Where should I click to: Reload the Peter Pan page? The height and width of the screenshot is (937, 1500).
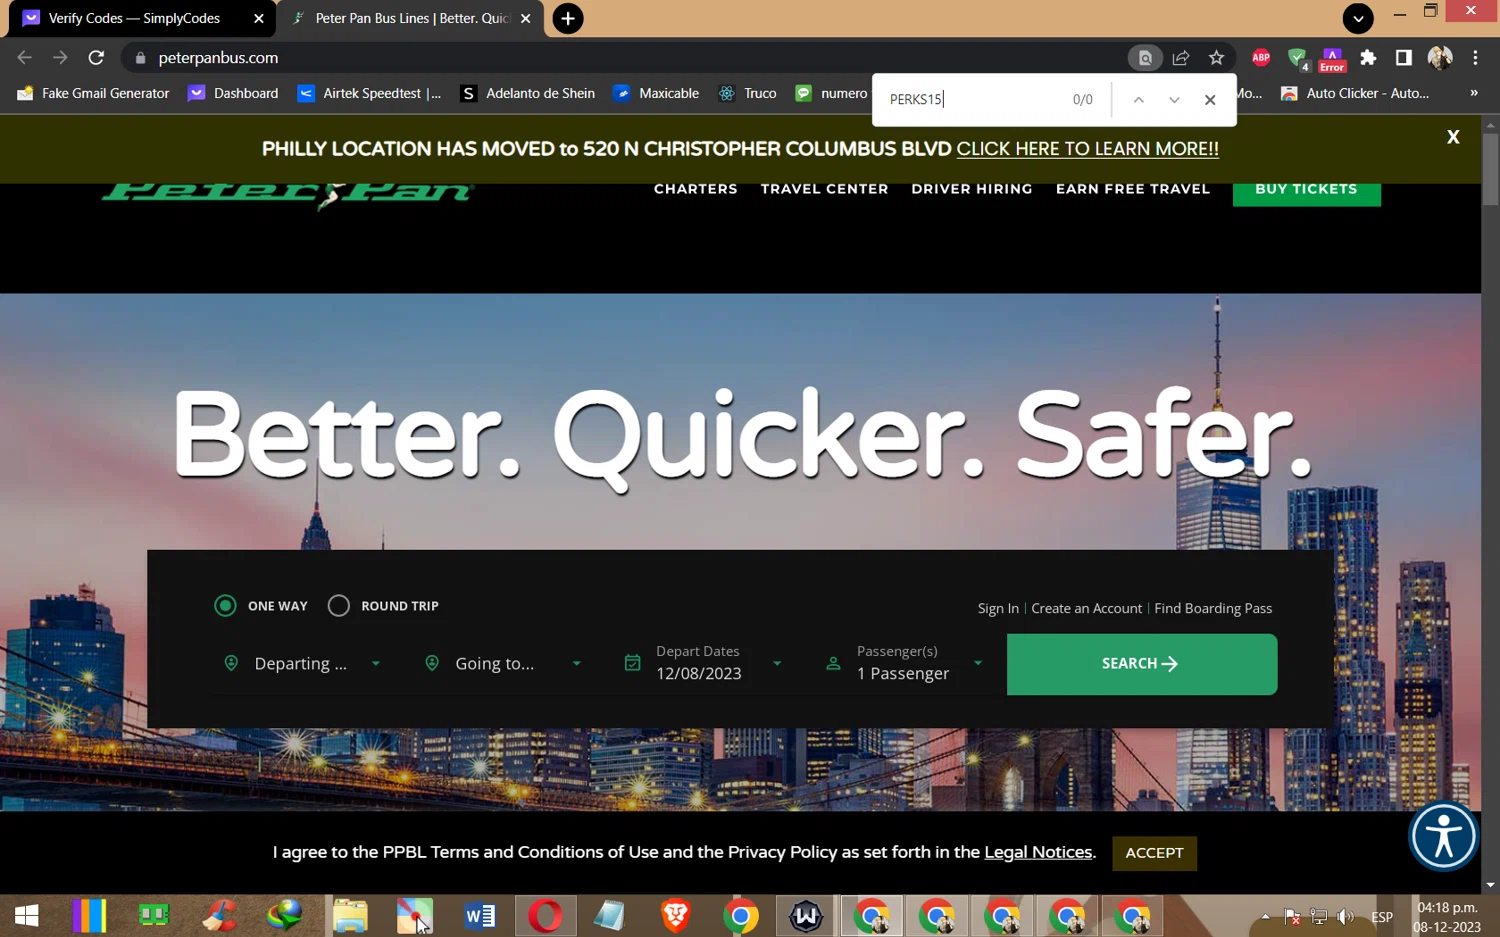[x=96, y=58]
